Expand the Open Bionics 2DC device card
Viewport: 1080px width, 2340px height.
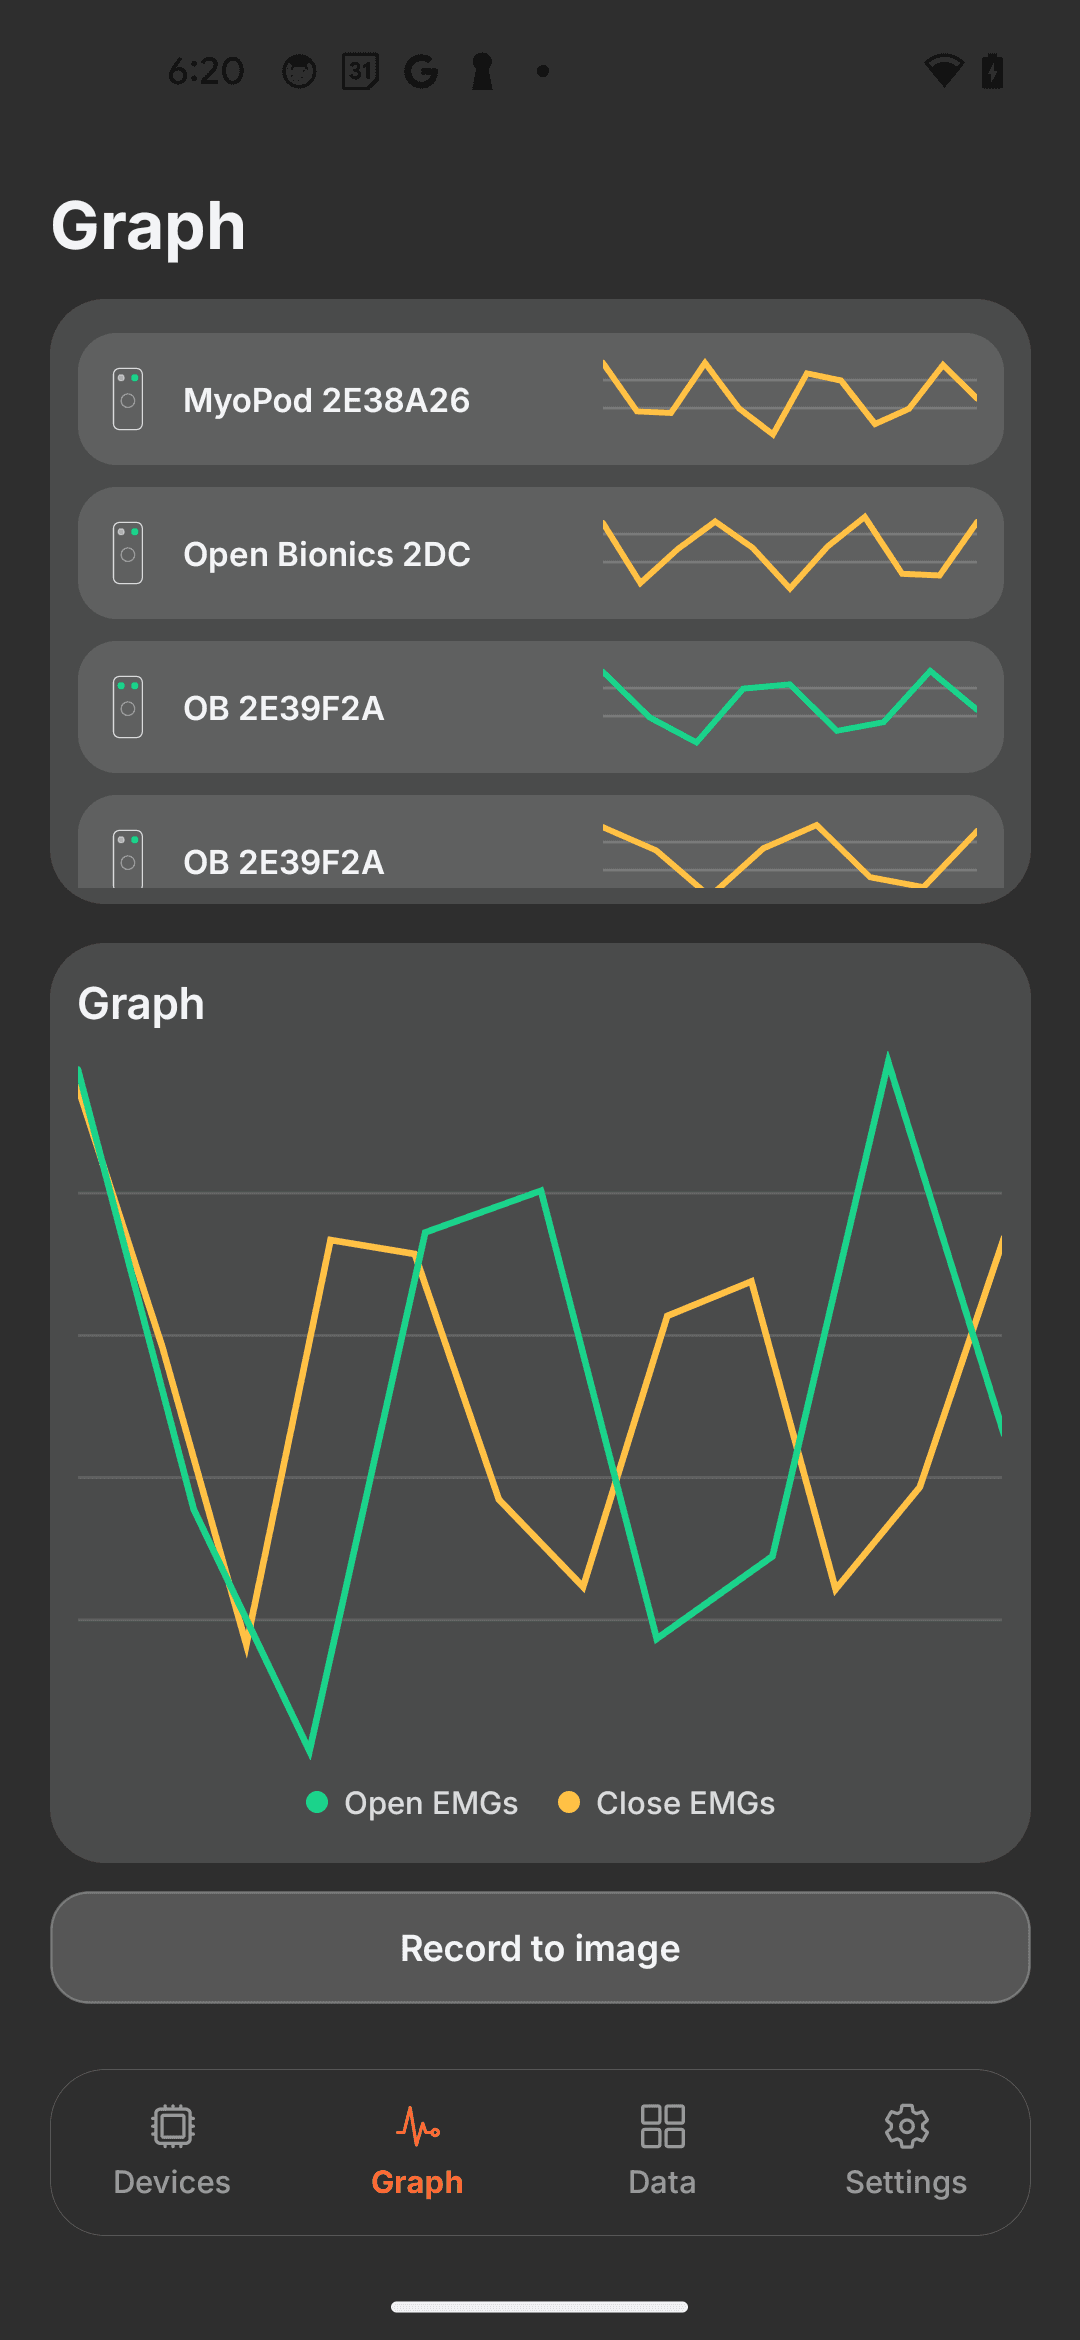(540, 553)
